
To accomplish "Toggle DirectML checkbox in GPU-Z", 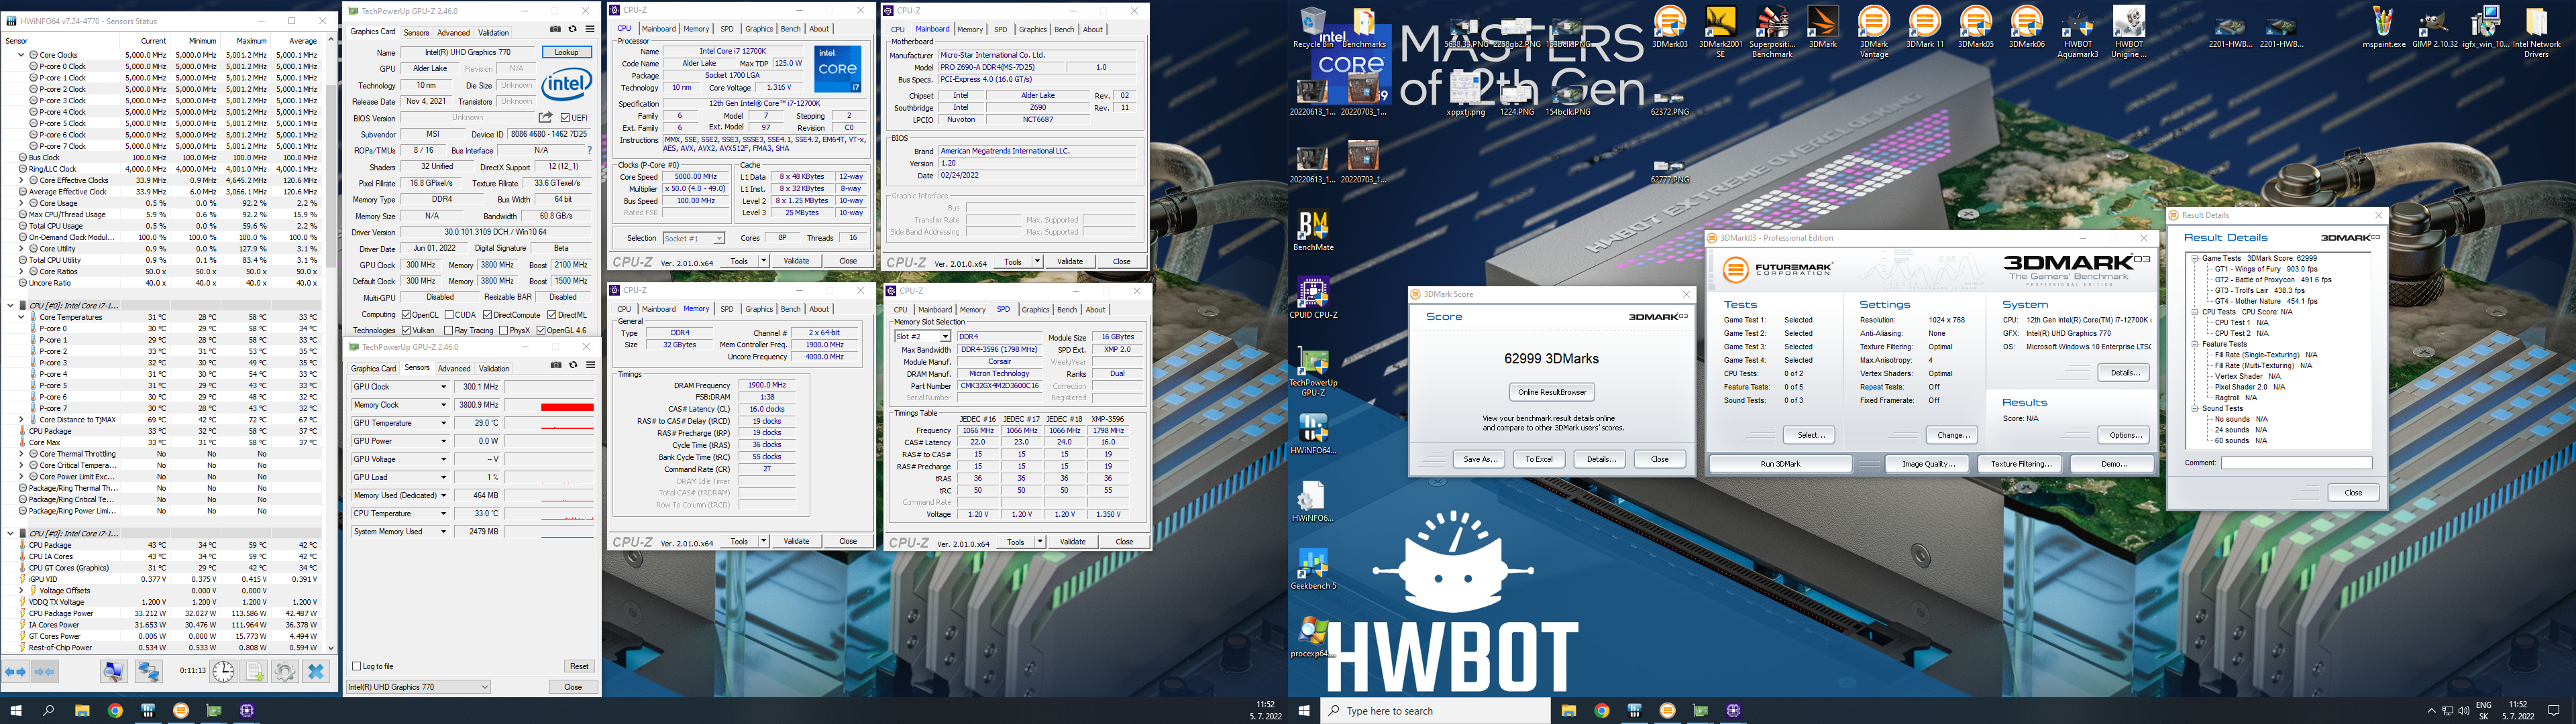I will coord(552,314).
